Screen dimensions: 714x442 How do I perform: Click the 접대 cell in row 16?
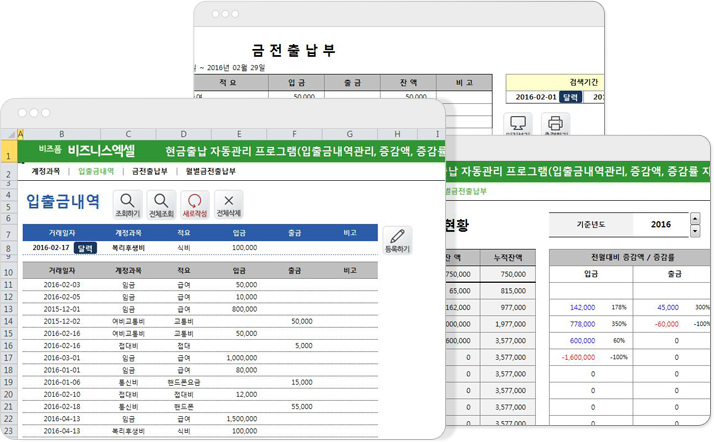(x=184, y=346)
